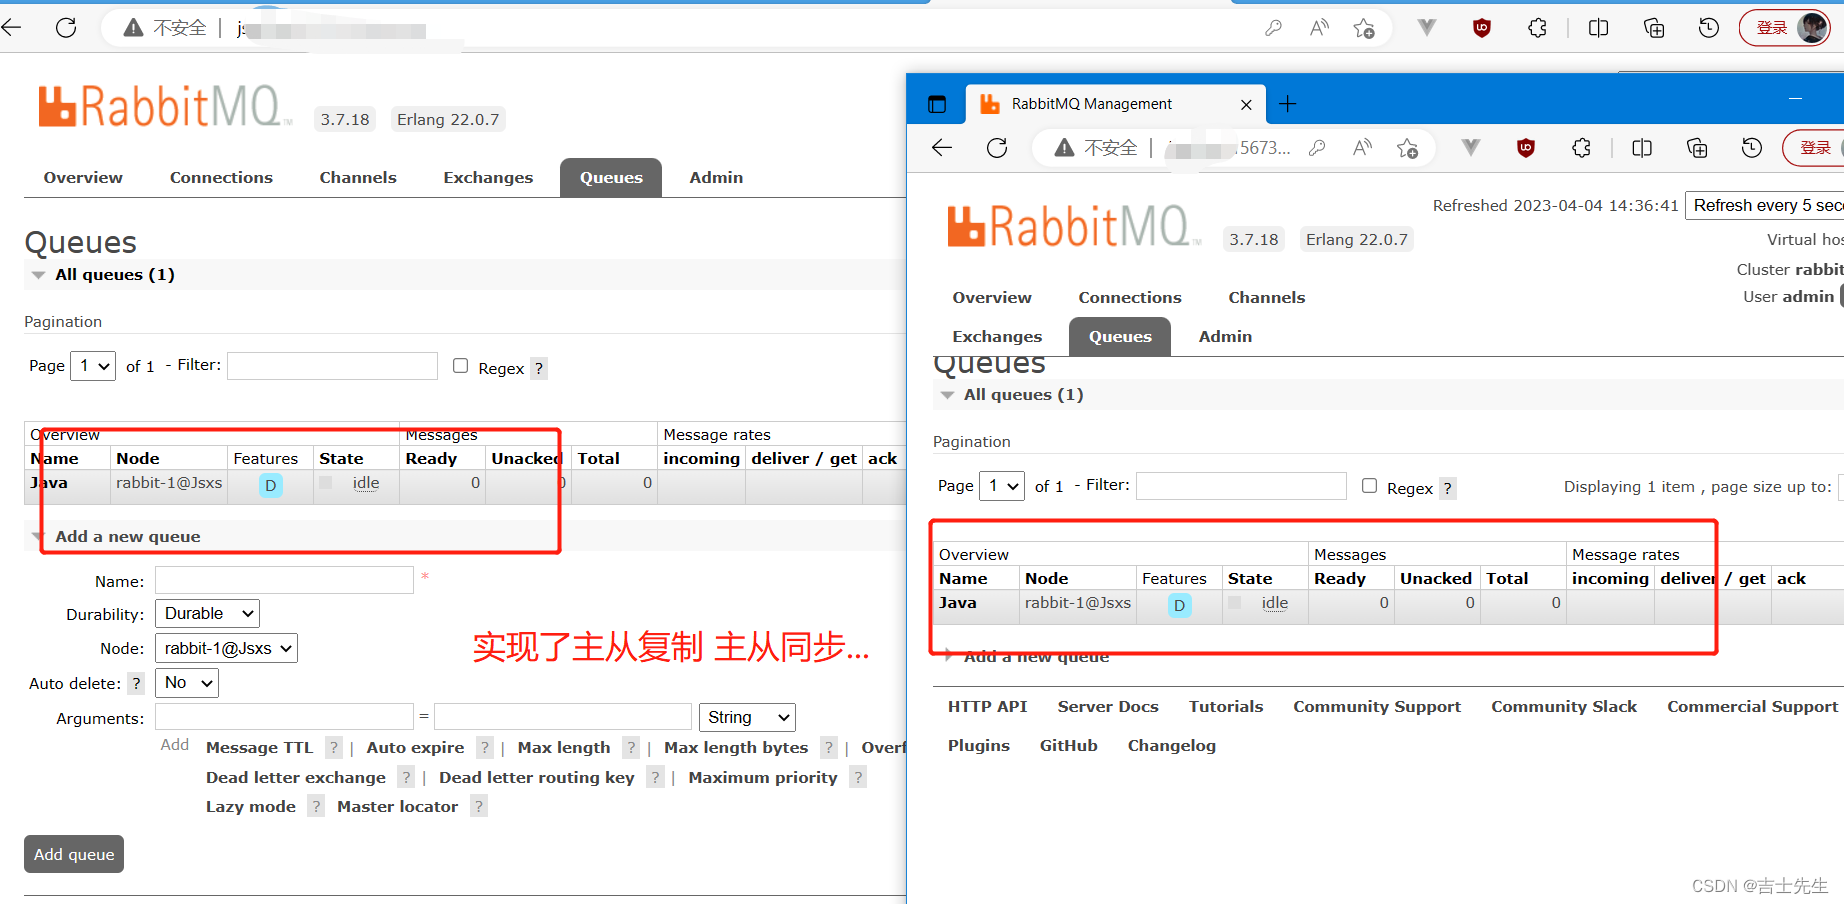This screenshot has height=904, width=1844.
Task: Open uBlock shield extension in right browser
Action: (x=1525, y=148)
